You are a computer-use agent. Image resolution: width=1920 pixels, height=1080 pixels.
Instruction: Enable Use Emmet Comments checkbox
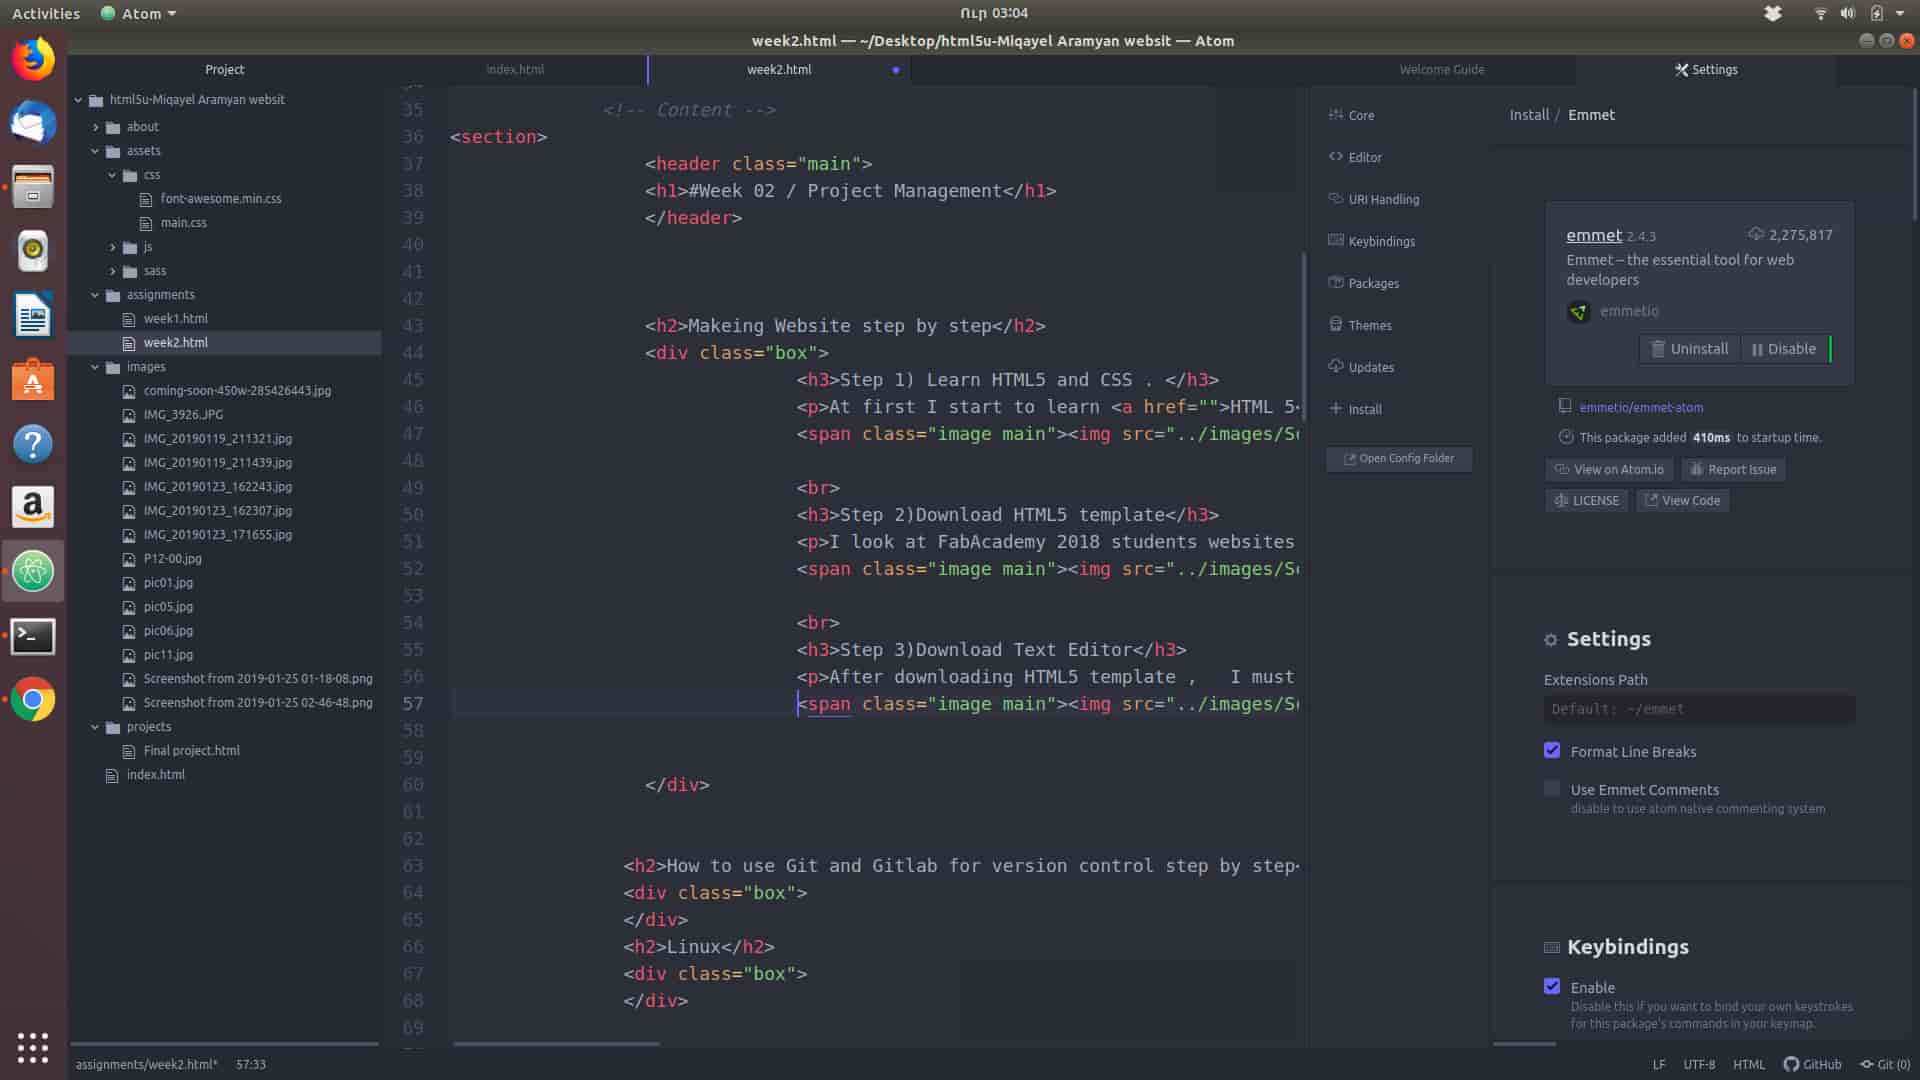coord(1552,789)
